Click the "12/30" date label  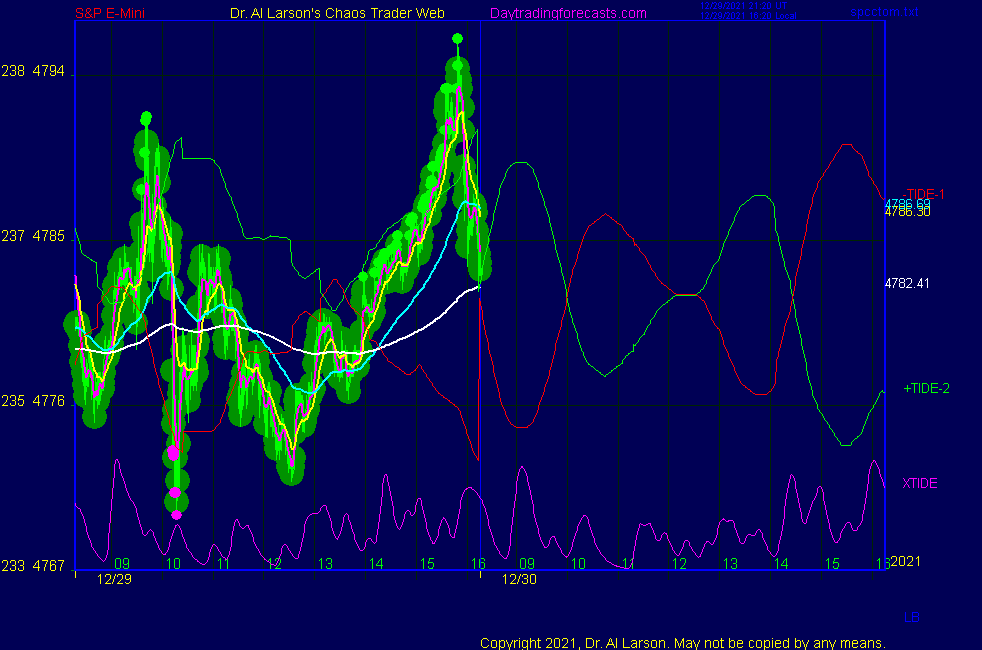pos(519,579)
